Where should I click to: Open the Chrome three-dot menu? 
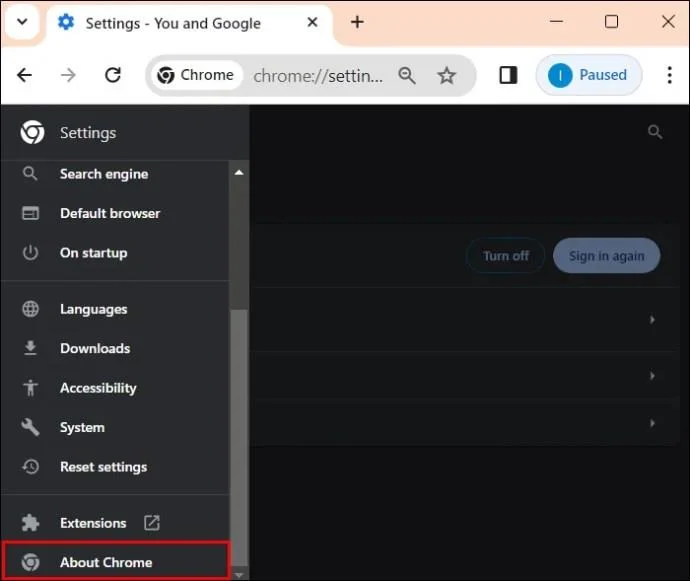[x=669, y=75]
